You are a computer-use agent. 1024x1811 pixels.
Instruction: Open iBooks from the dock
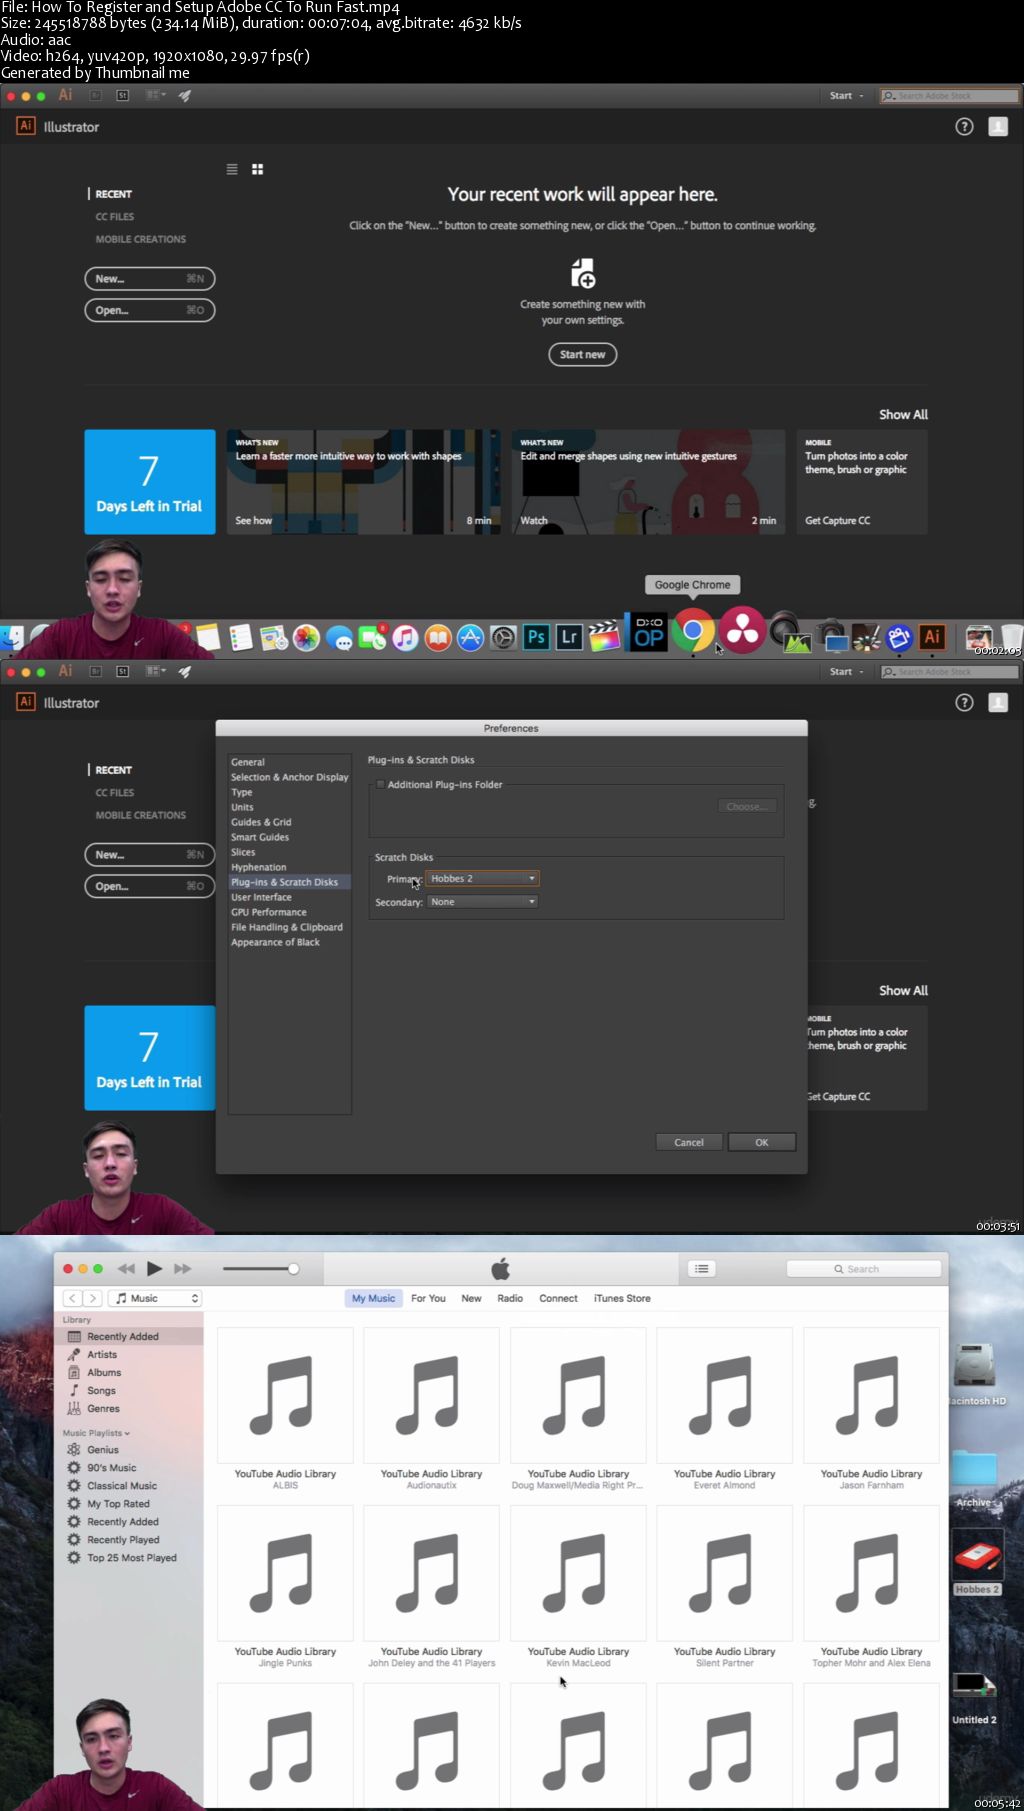[438, 638]
